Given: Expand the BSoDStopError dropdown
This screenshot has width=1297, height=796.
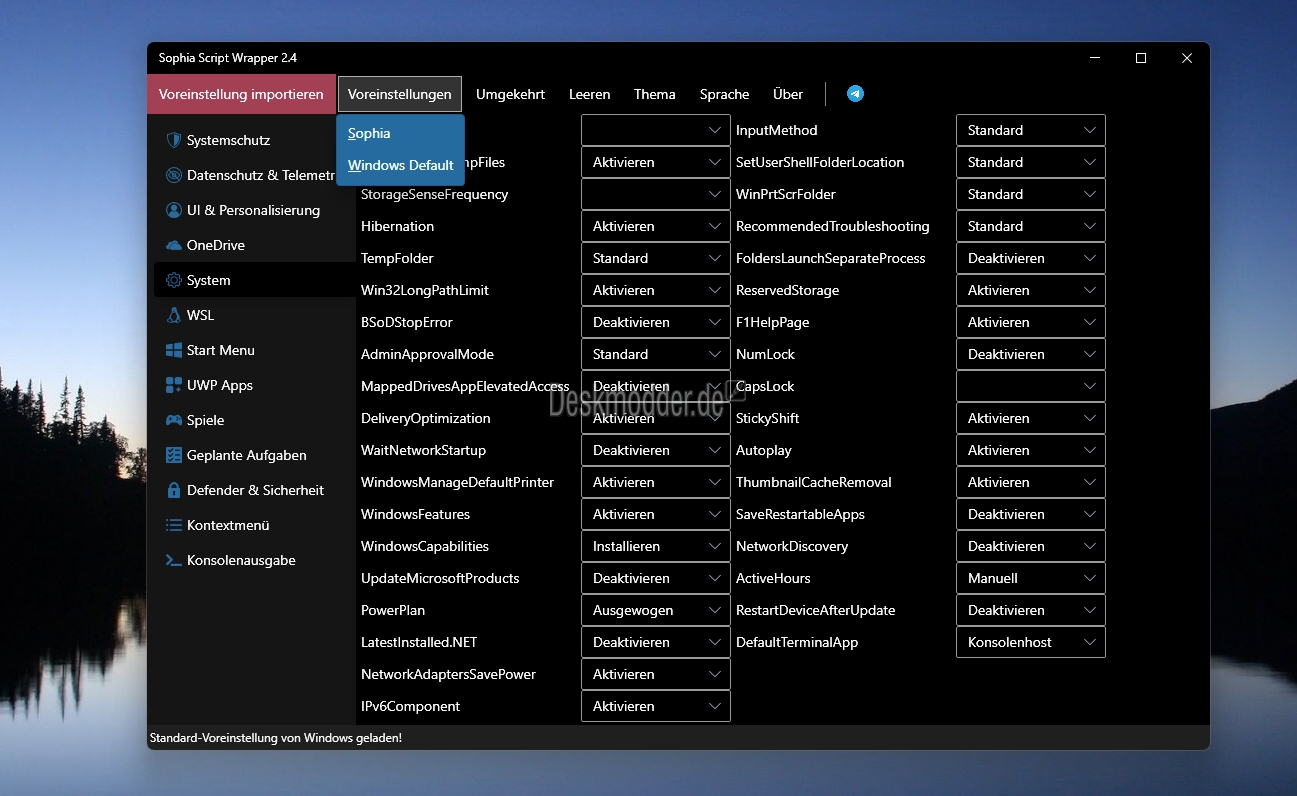Looking at the screenshot, I should 656,322.
